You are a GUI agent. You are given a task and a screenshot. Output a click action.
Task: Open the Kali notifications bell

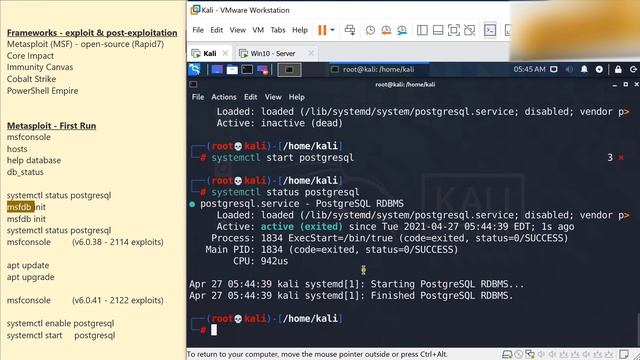(x=584, y=69)
